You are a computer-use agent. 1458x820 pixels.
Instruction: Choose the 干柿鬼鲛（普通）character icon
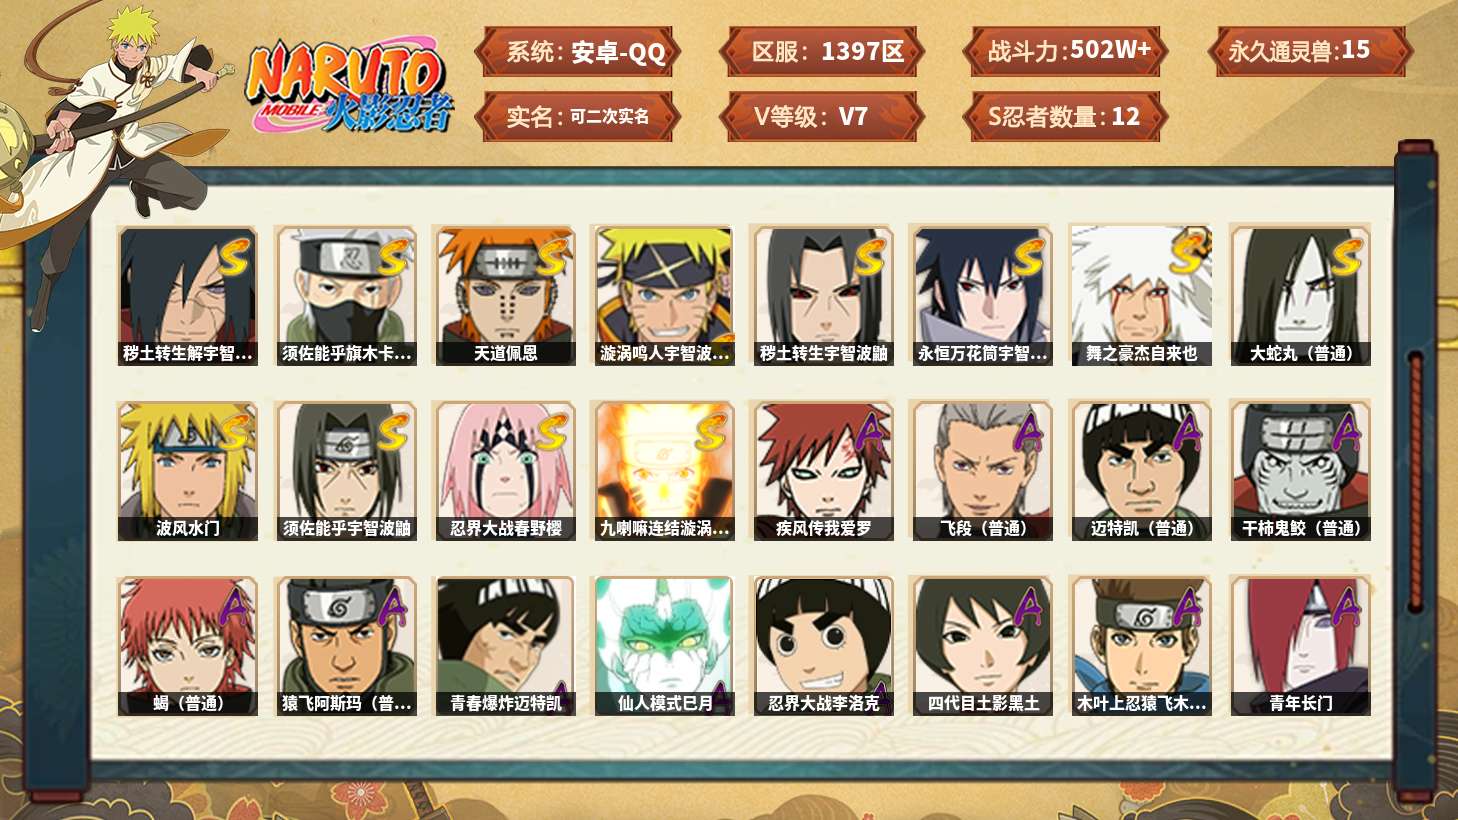[x=1300, y=471]
